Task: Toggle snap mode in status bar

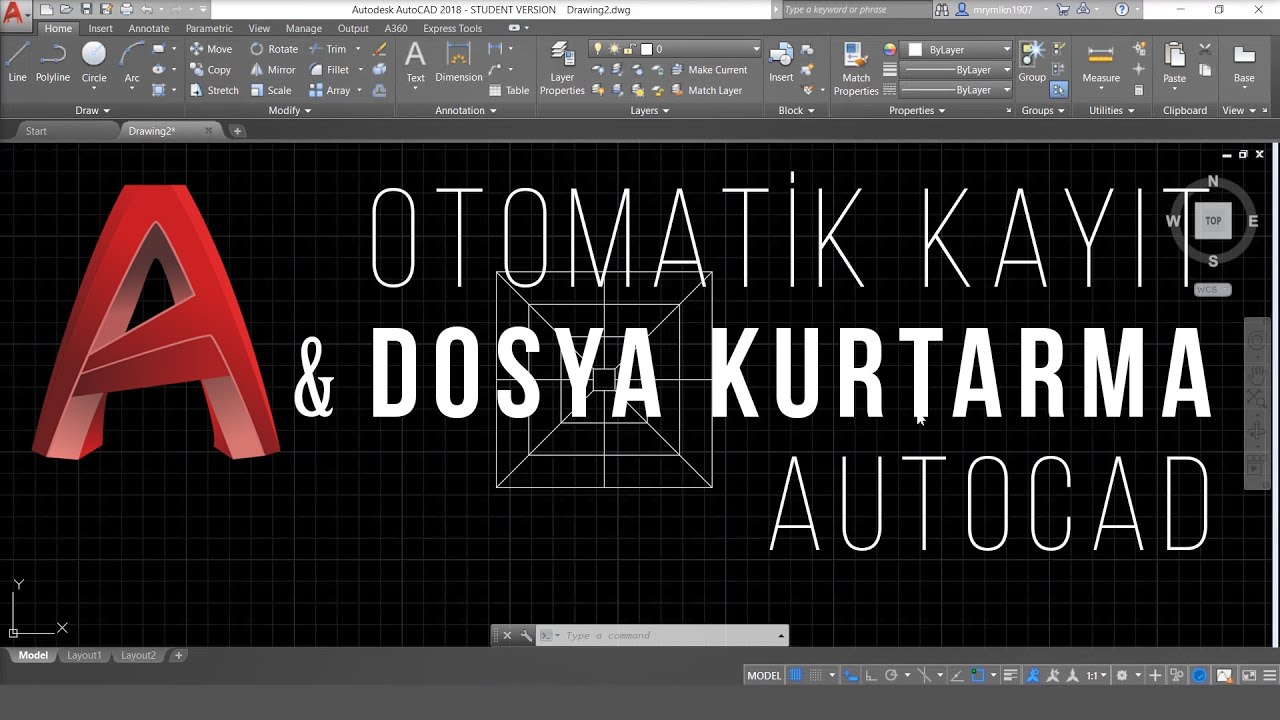Action: pos(817,675)
